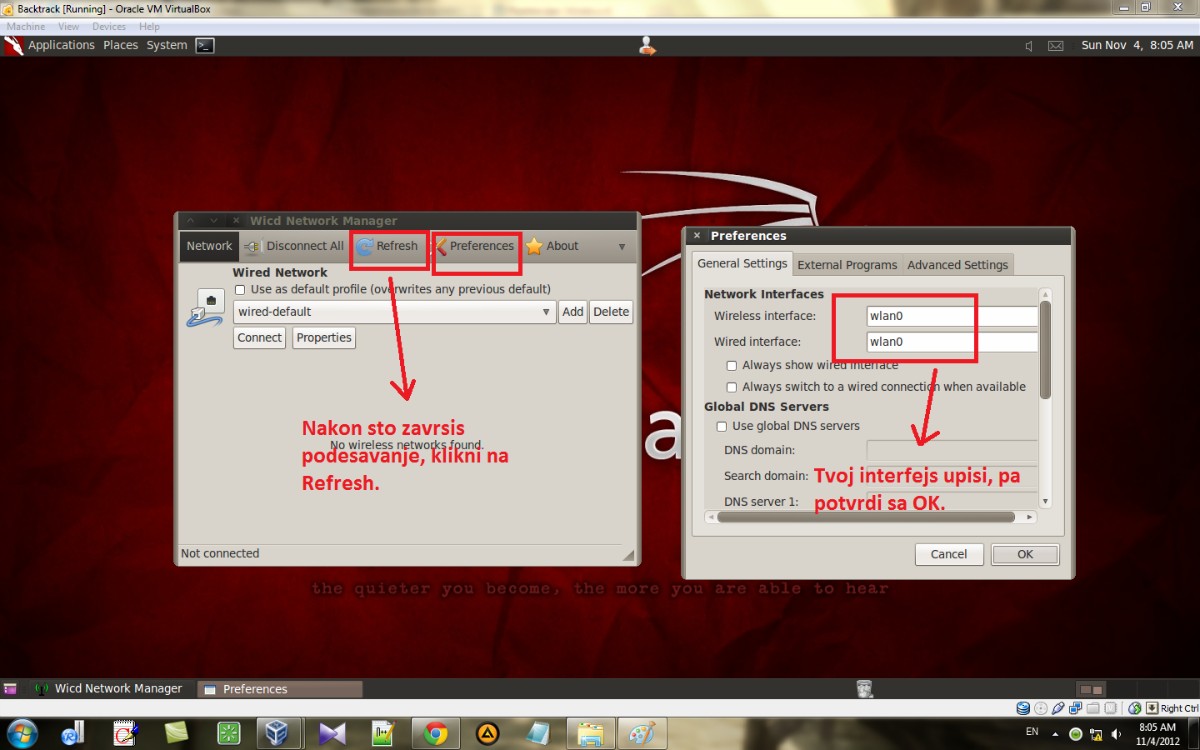Open wired network Properties
The width and height of the screenshot is (1200, 750).
(324, 338)
